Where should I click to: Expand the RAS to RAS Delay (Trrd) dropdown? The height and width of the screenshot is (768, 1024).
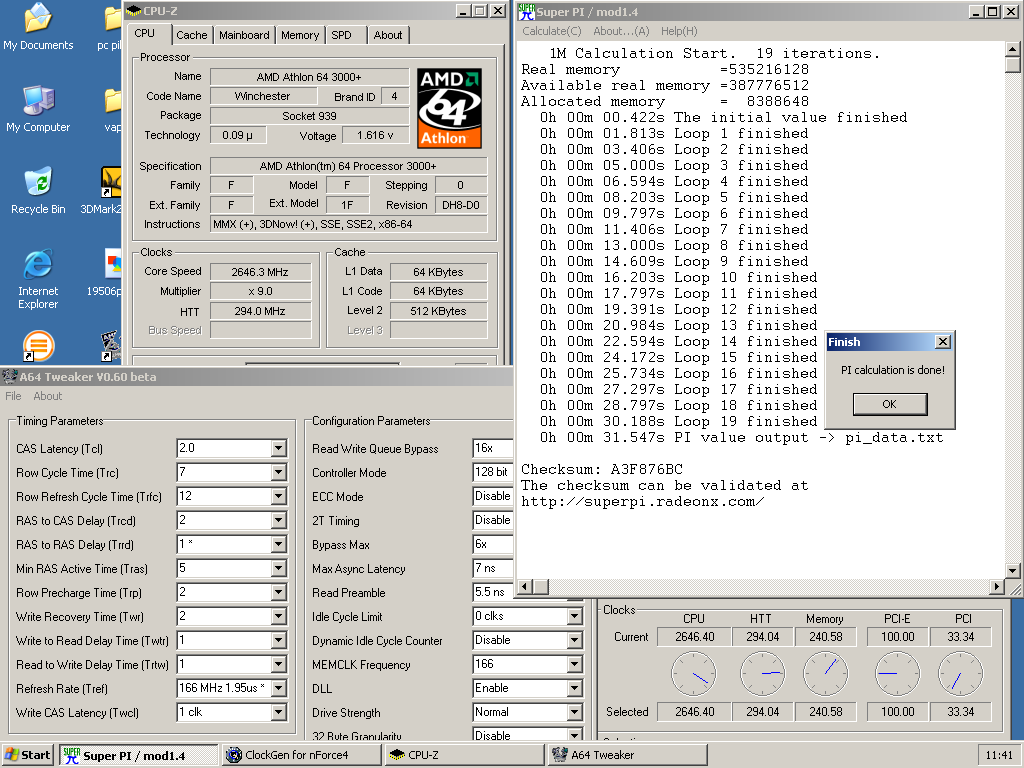coord(279,544)
